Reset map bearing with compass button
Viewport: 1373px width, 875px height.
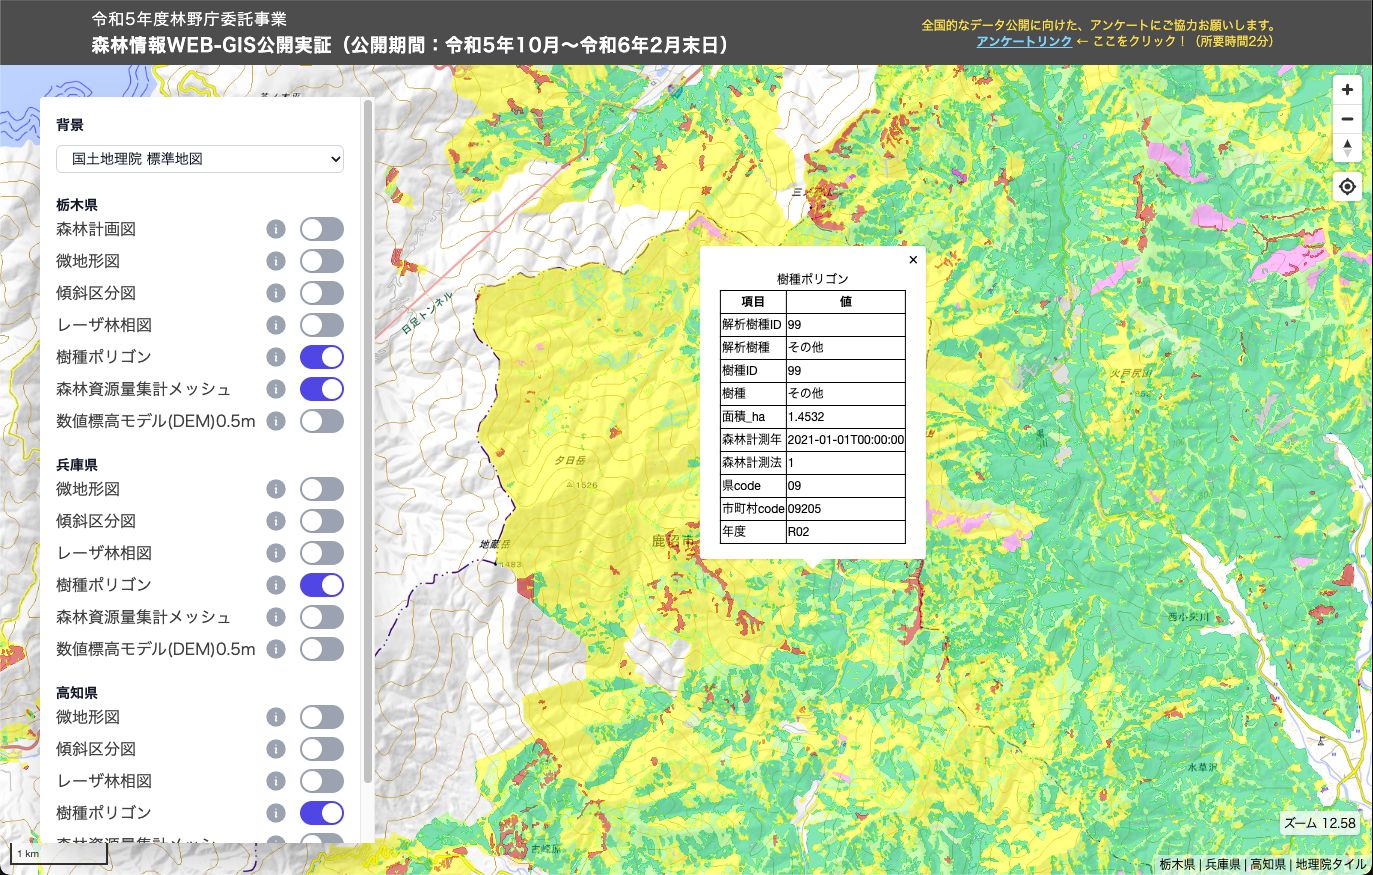pos(1347,148)
